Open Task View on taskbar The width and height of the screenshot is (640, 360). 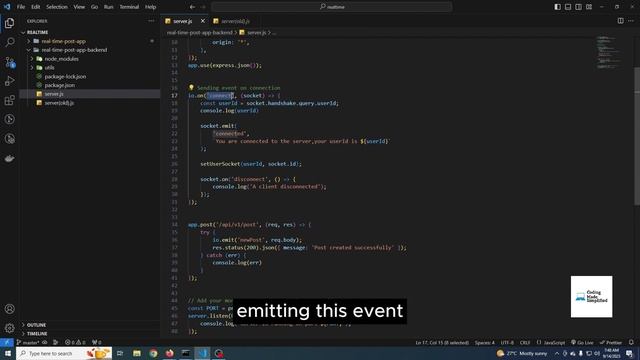tap(120, 353)
